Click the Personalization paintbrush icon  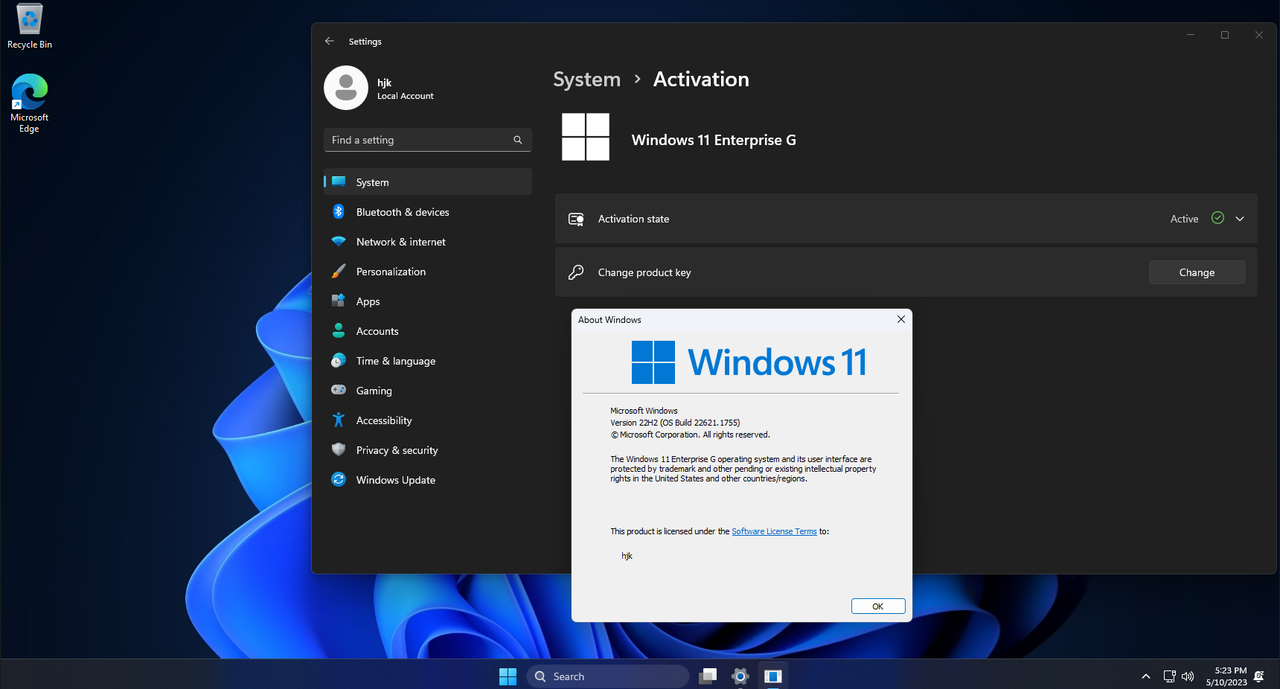[338, 272]
